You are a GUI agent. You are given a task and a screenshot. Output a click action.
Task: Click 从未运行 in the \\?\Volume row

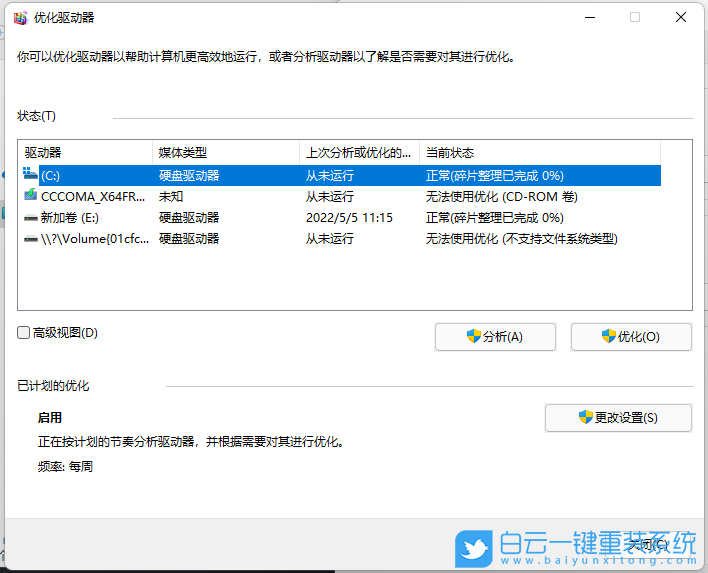(330, 239)
